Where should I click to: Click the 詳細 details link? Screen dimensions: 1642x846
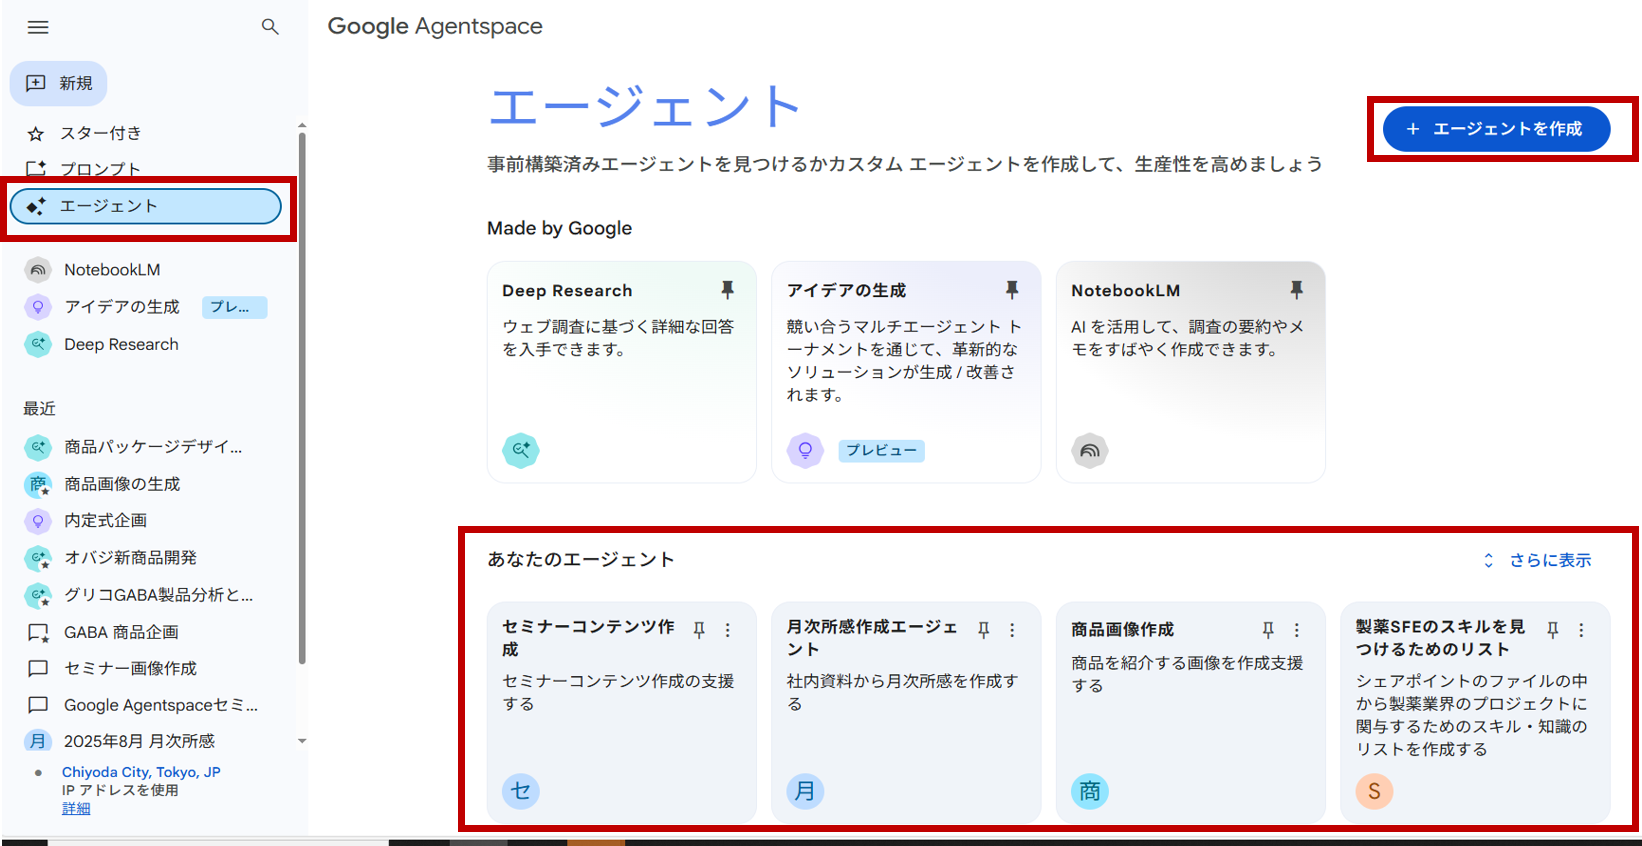point(76,808)
